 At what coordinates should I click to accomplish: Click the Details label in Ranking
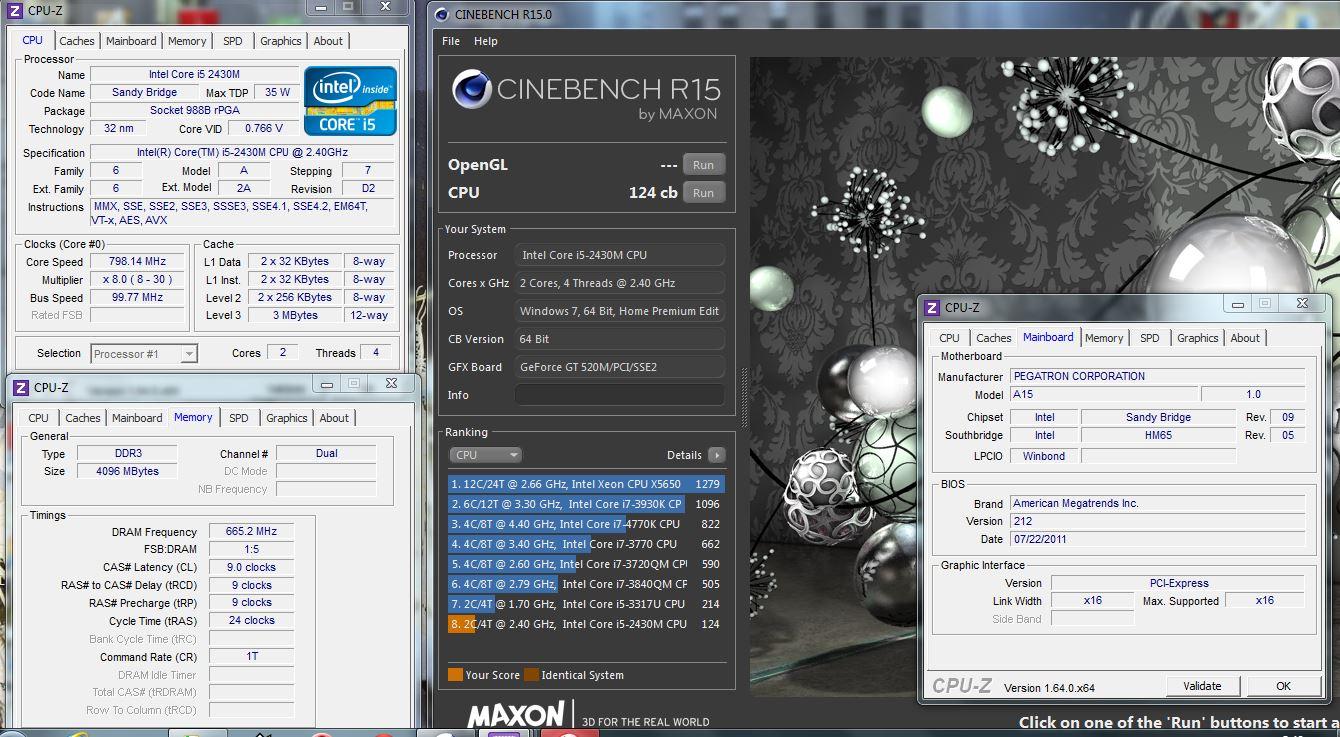[x=684, y=455]
